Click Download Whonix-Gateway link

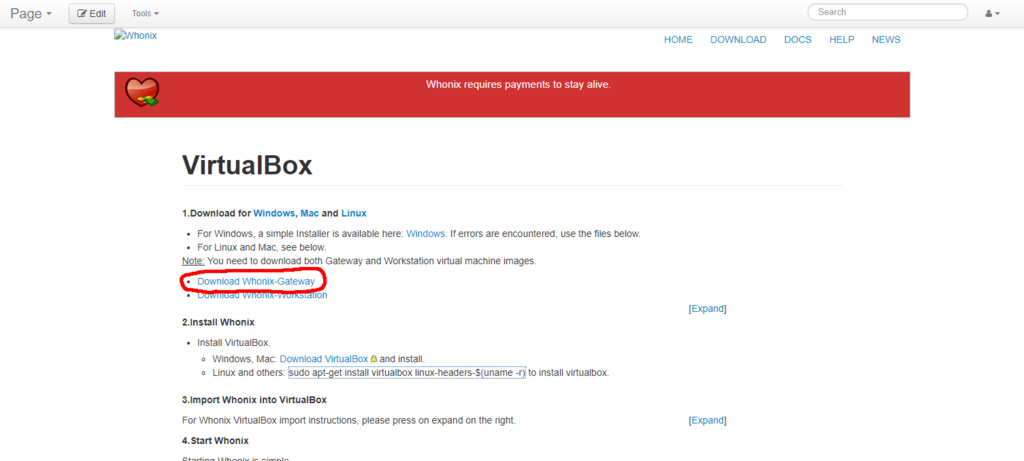256,281
